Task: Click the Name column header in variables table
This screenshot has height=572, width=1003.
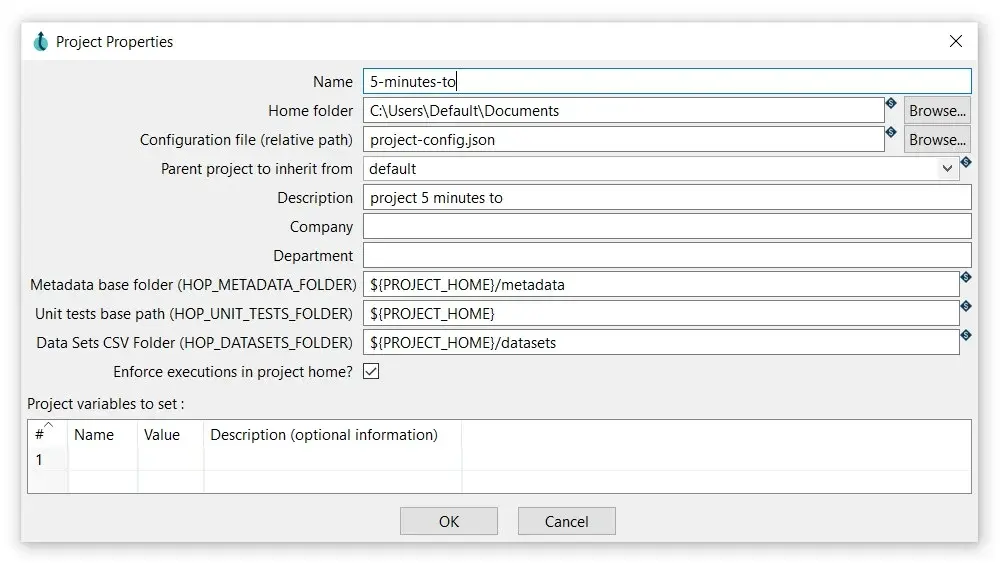Action: click(x=102, y=434)
